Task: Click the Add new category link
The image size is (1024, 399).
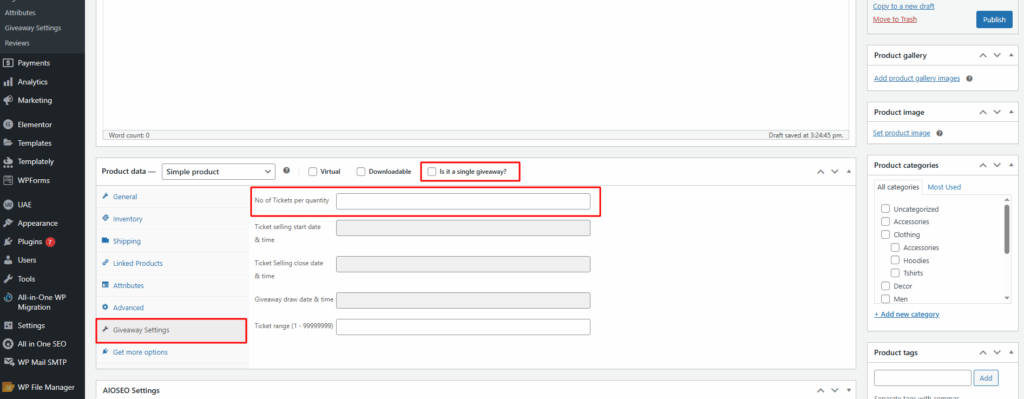Action: coord(906,314)
